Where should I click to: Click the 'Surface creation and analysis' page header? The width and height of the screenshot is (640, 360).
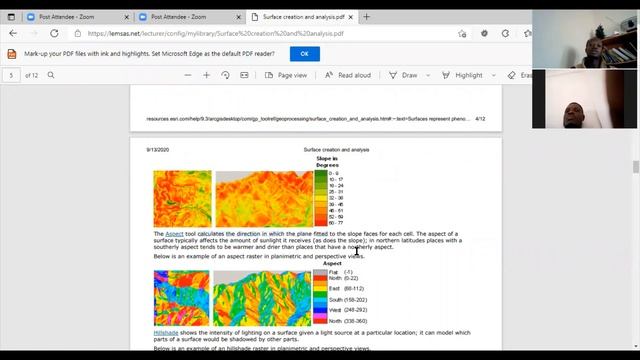(336, 150)
